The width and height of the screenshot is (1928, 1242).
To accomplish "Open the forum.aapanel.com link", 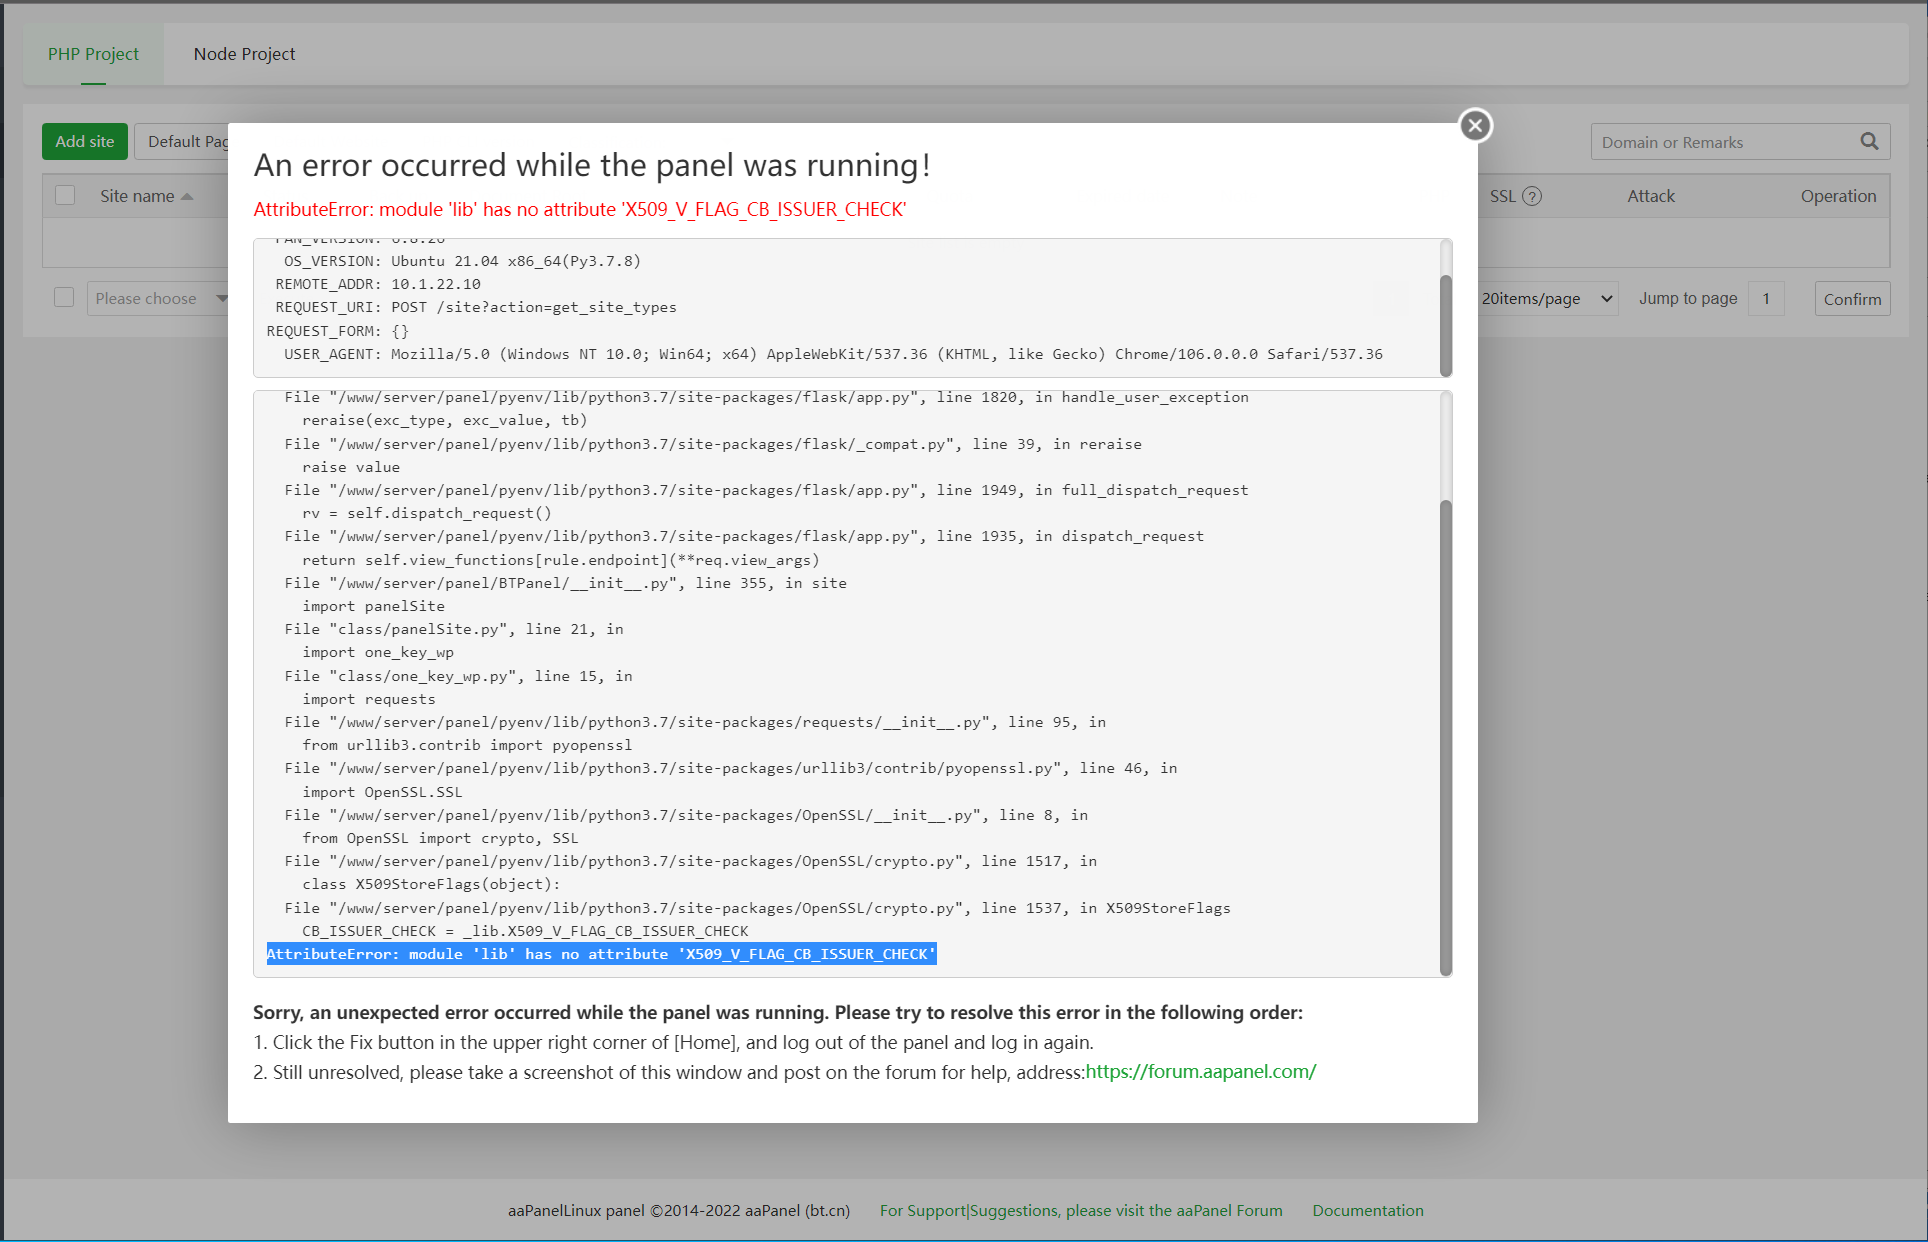I will [1200, 1072].
